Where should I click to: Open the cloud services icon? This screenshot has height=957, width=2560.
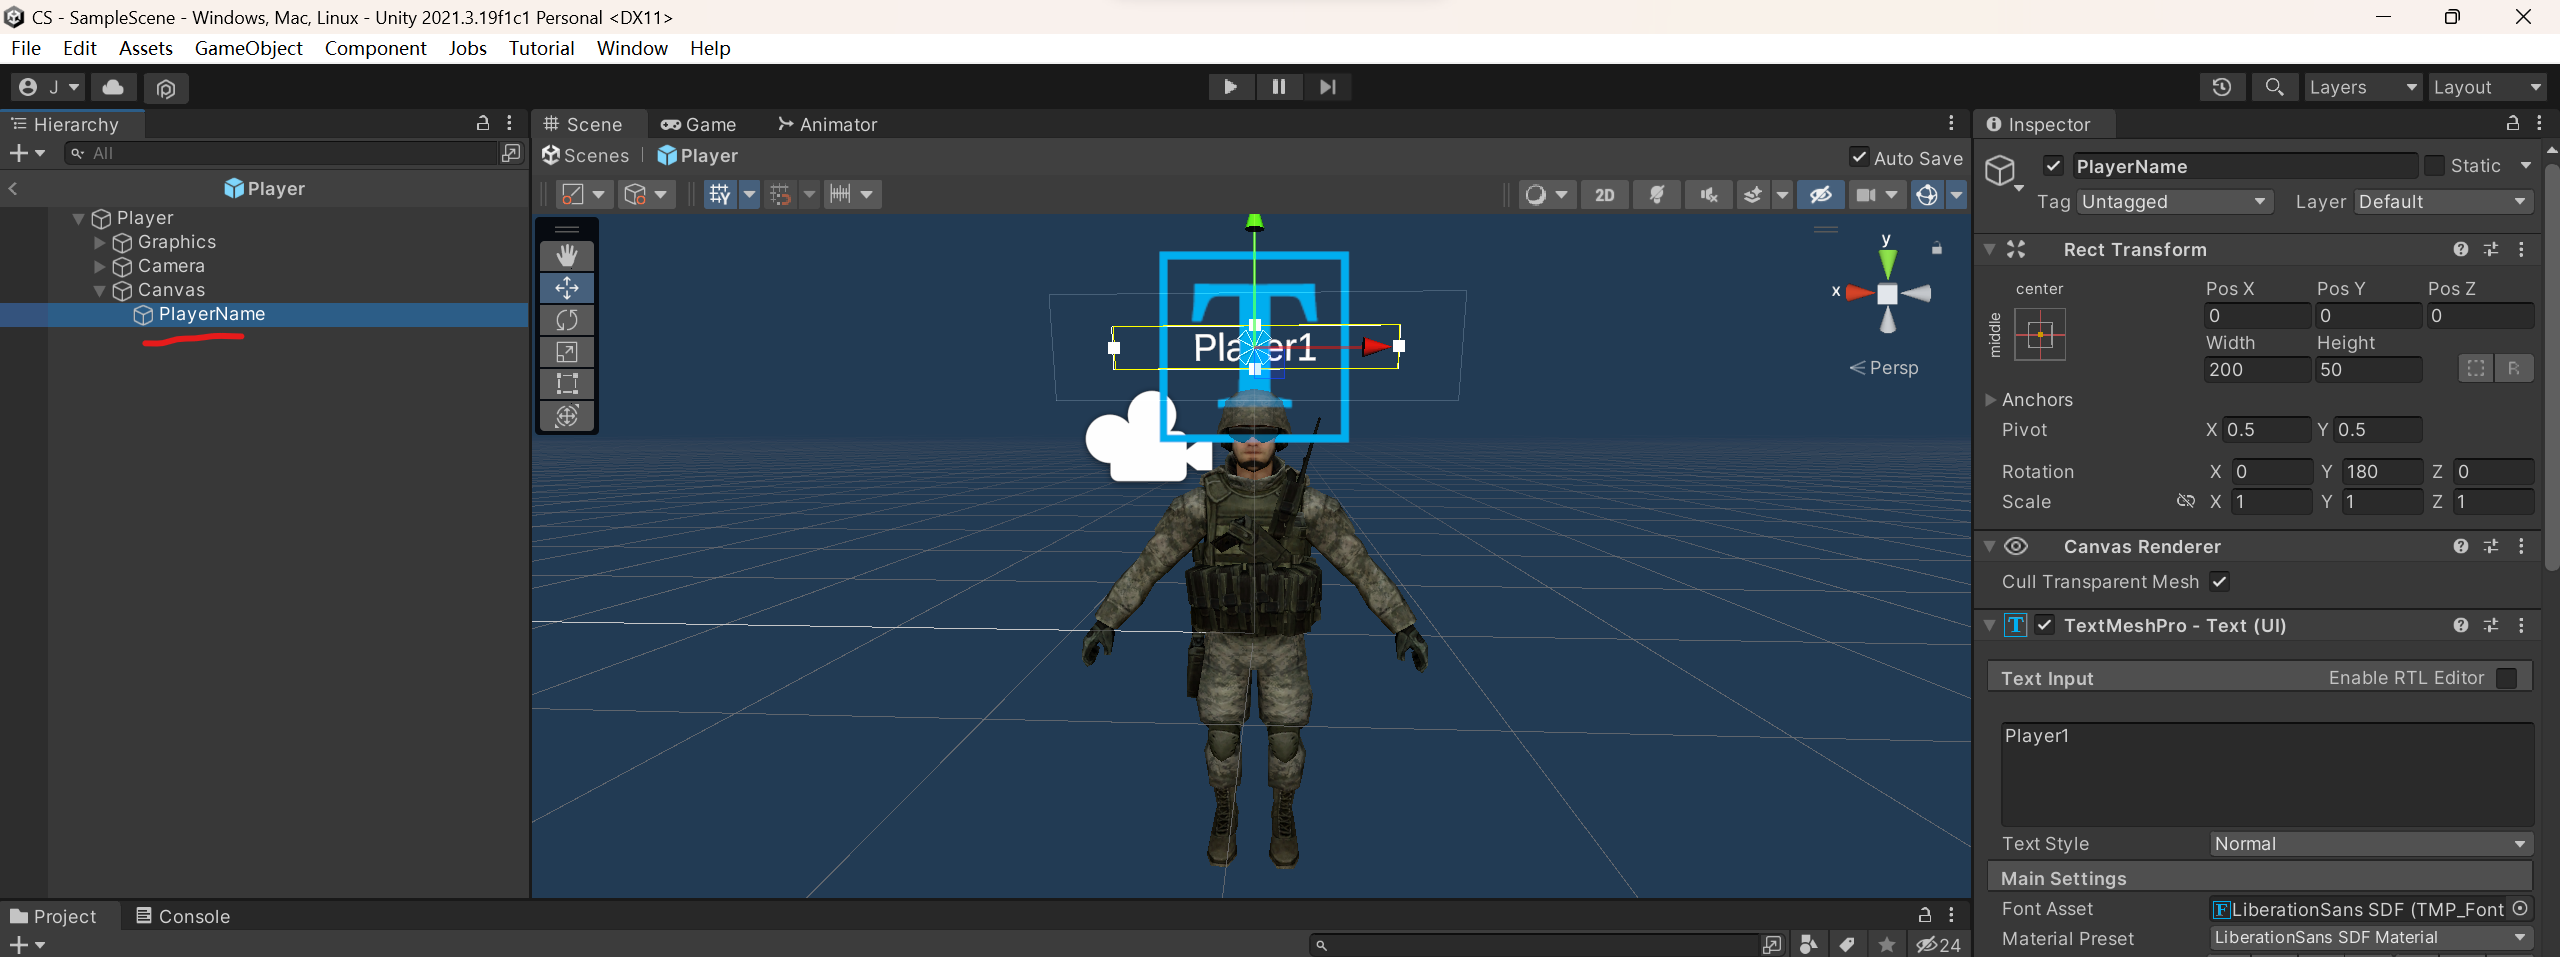[114, 88]
